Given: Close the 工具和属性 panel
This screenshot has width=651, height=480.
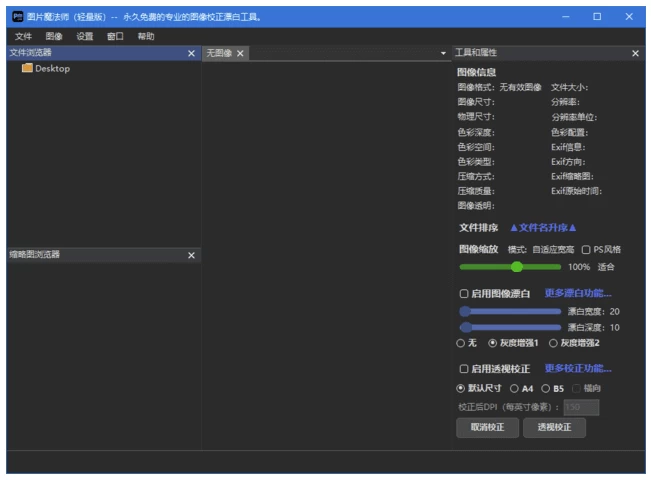Looking at the screenshot, I should coord(635,53).
